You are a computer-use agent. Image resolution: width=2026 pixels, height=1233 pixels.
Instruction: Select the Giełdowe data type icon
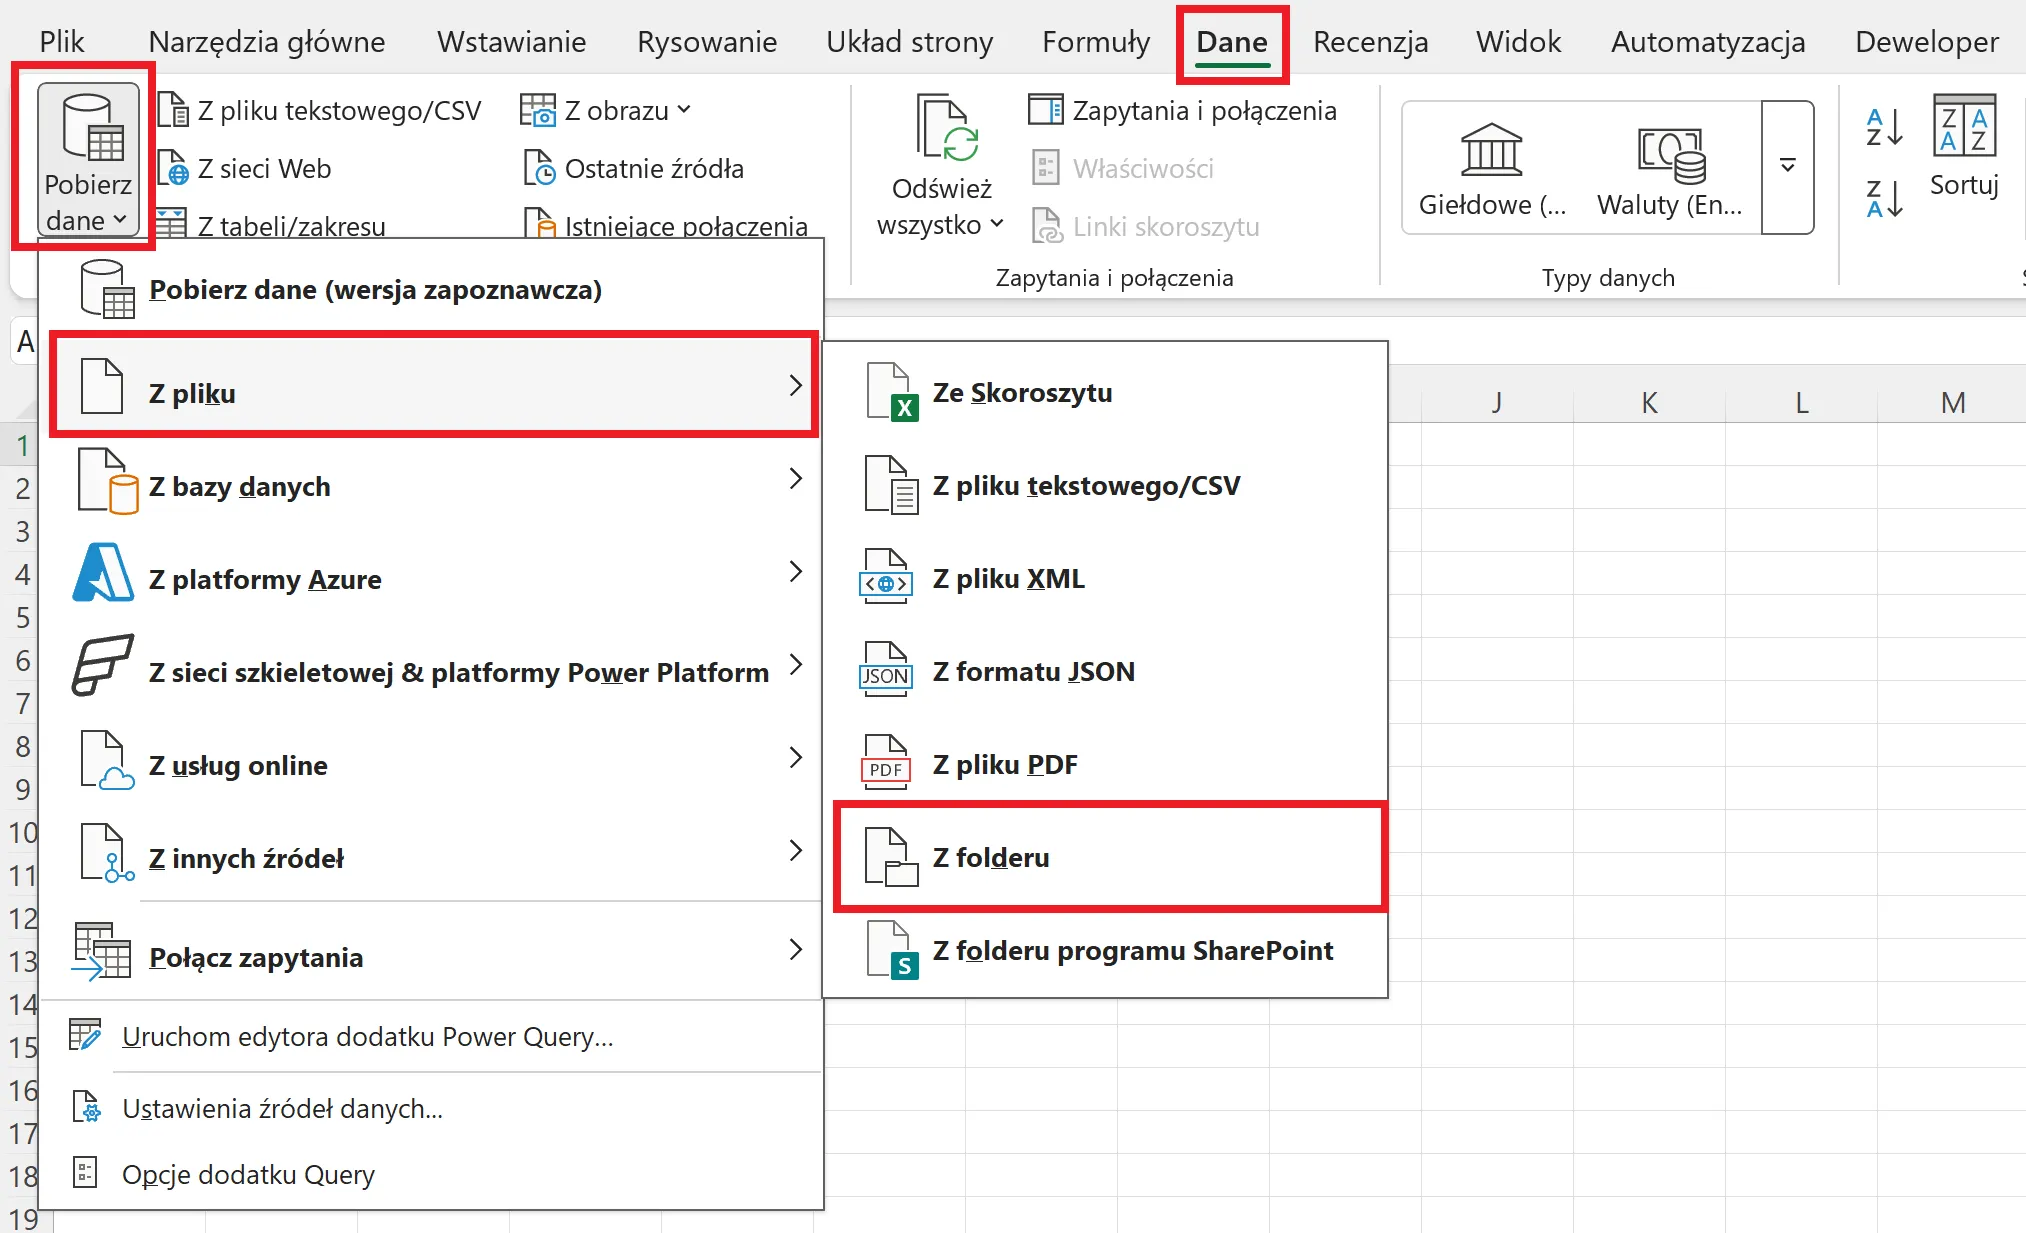tap(1491, 150)
